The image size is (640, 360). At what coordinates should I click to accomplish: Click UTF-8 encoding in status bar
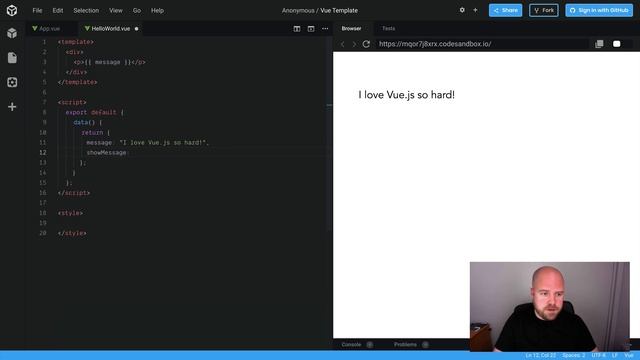pos(598,355)
